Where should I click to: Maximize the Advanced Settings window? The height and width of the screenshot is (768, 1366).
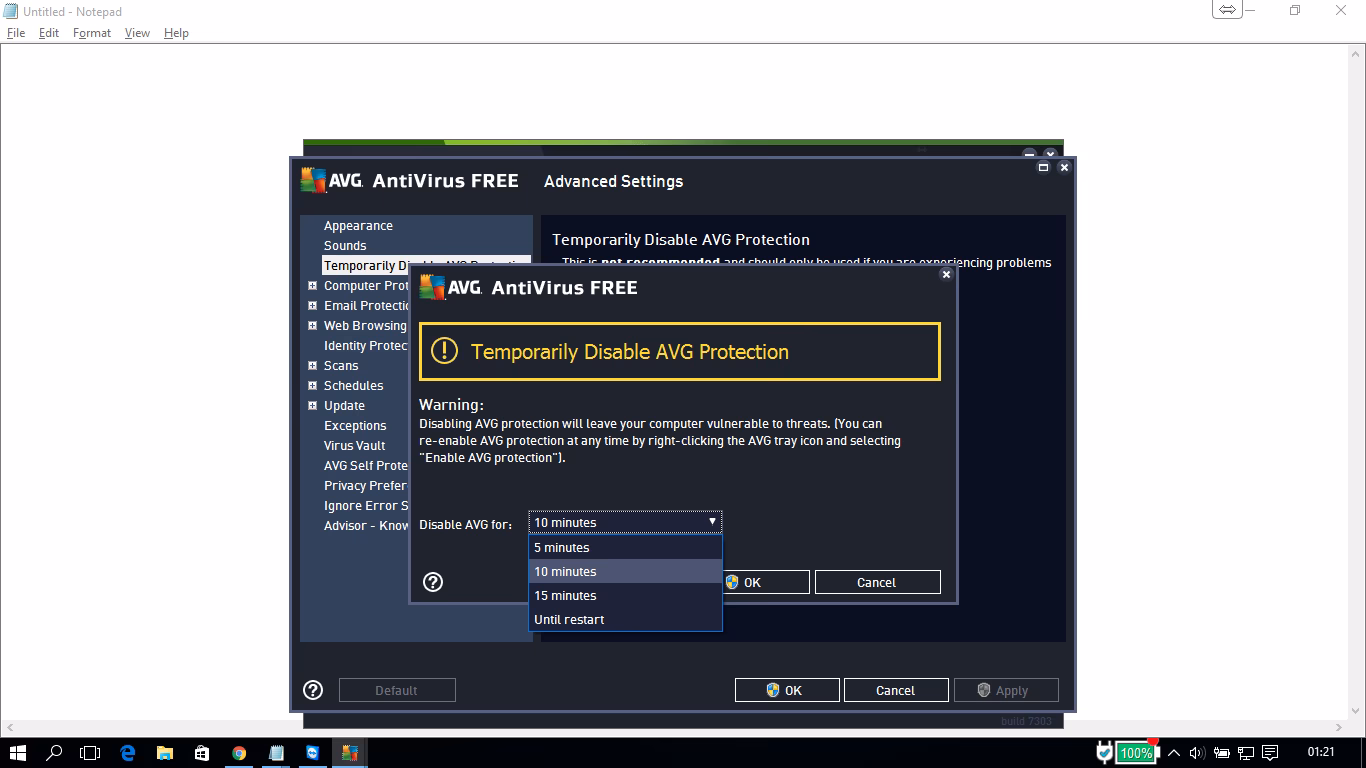(1043, 167)
